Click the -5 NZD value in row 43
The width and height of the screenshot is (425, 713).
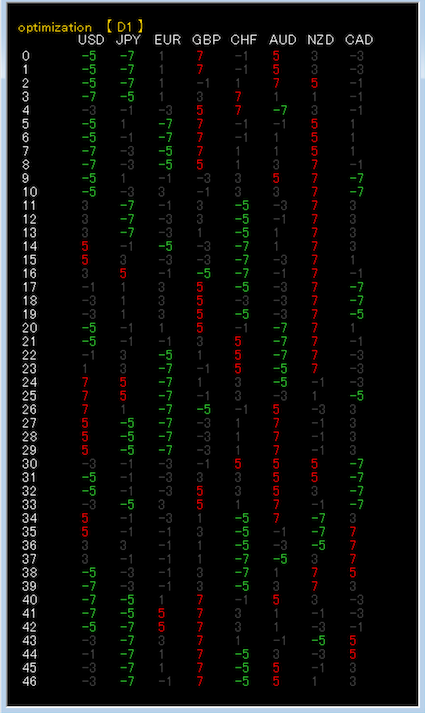click(318, 641)
